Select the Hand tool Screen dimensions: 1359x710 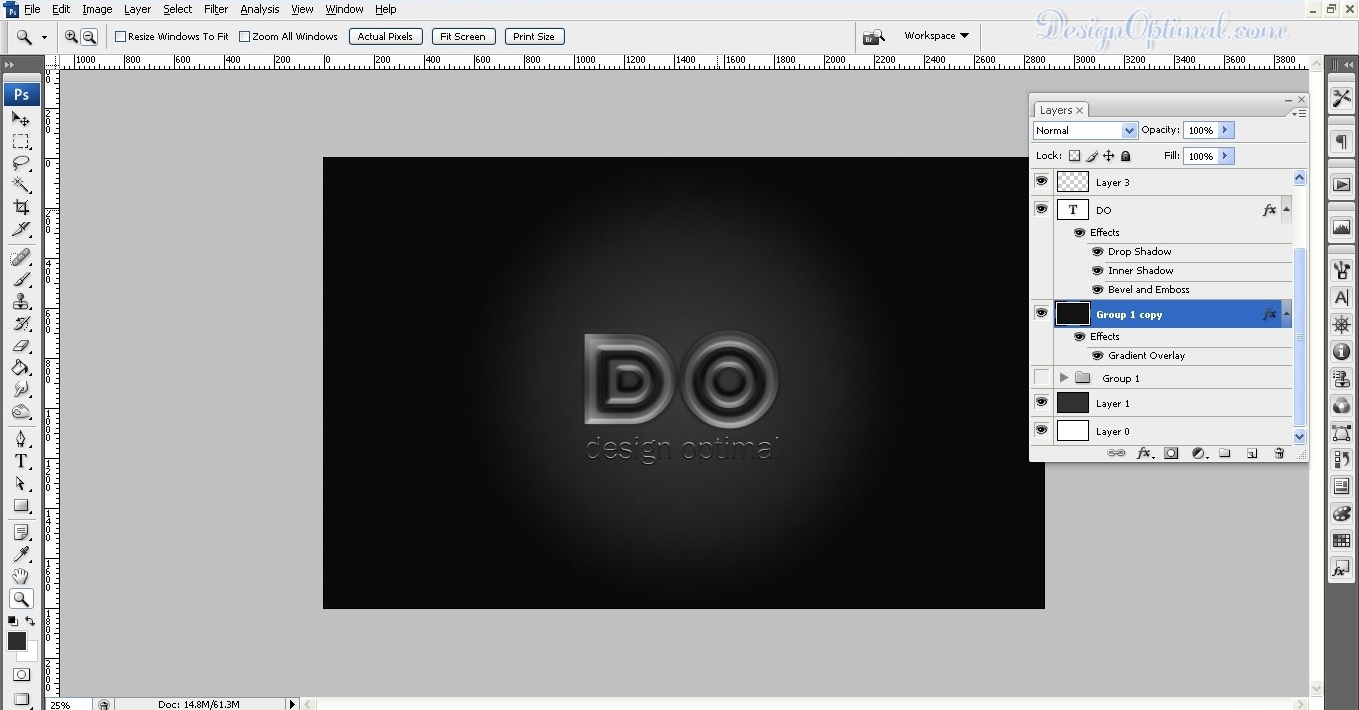(x=21, y=576)
